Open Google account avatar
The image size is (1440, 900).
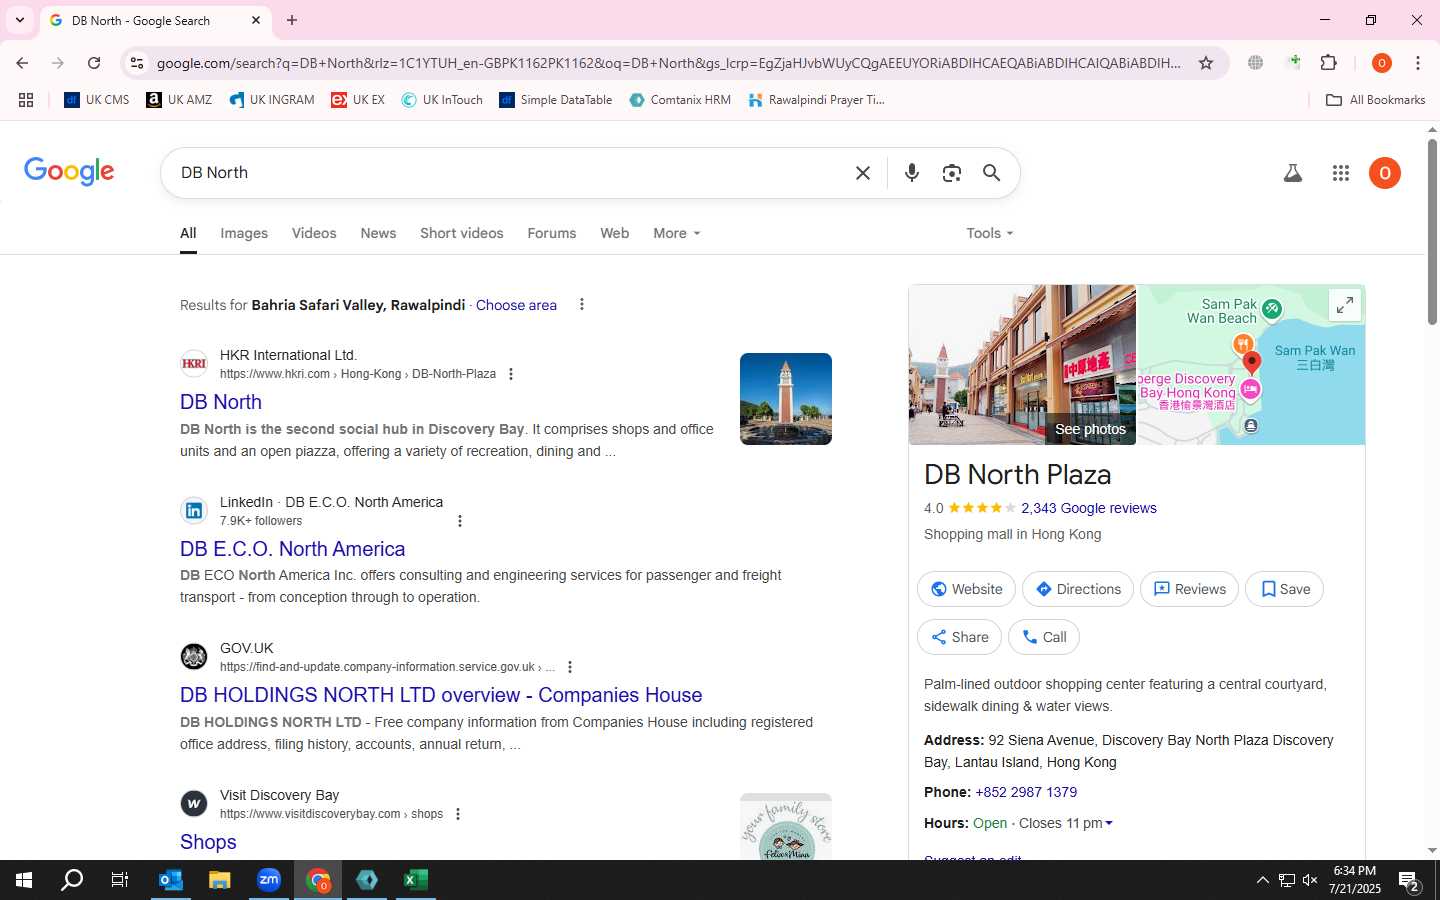(1385, 173)
